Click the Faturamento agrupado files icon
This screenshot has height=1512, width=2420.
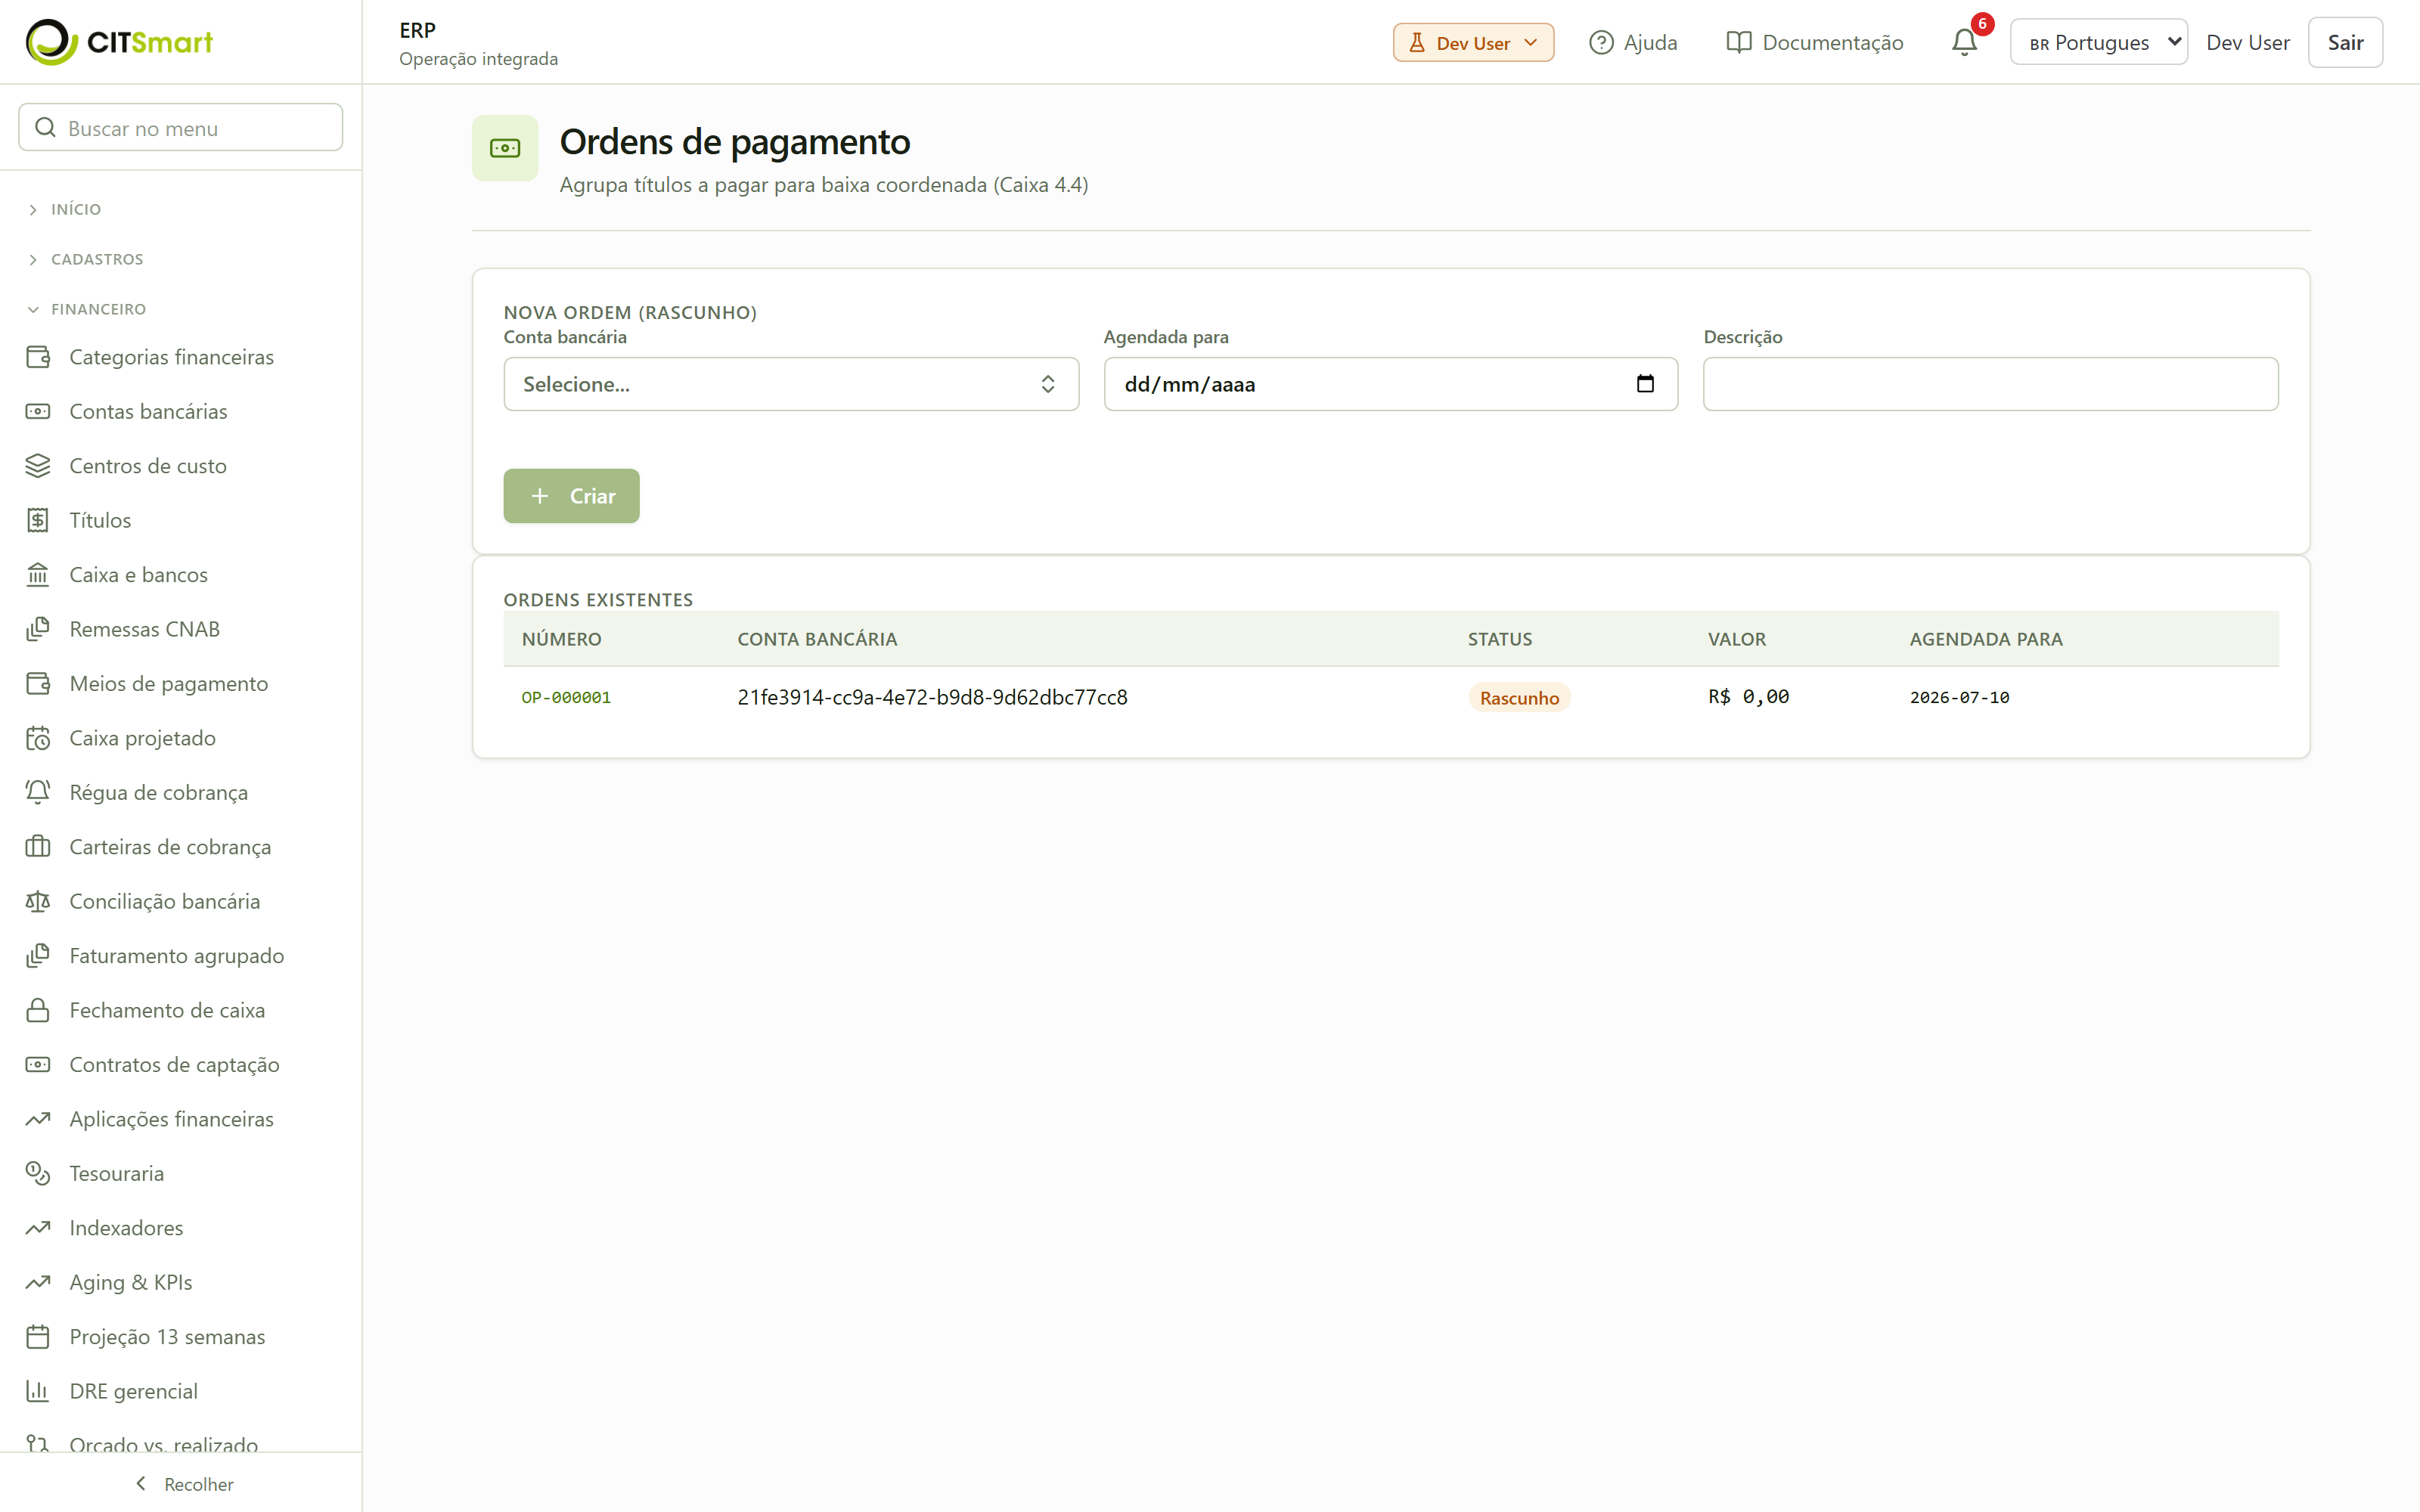tap(38, 956)
